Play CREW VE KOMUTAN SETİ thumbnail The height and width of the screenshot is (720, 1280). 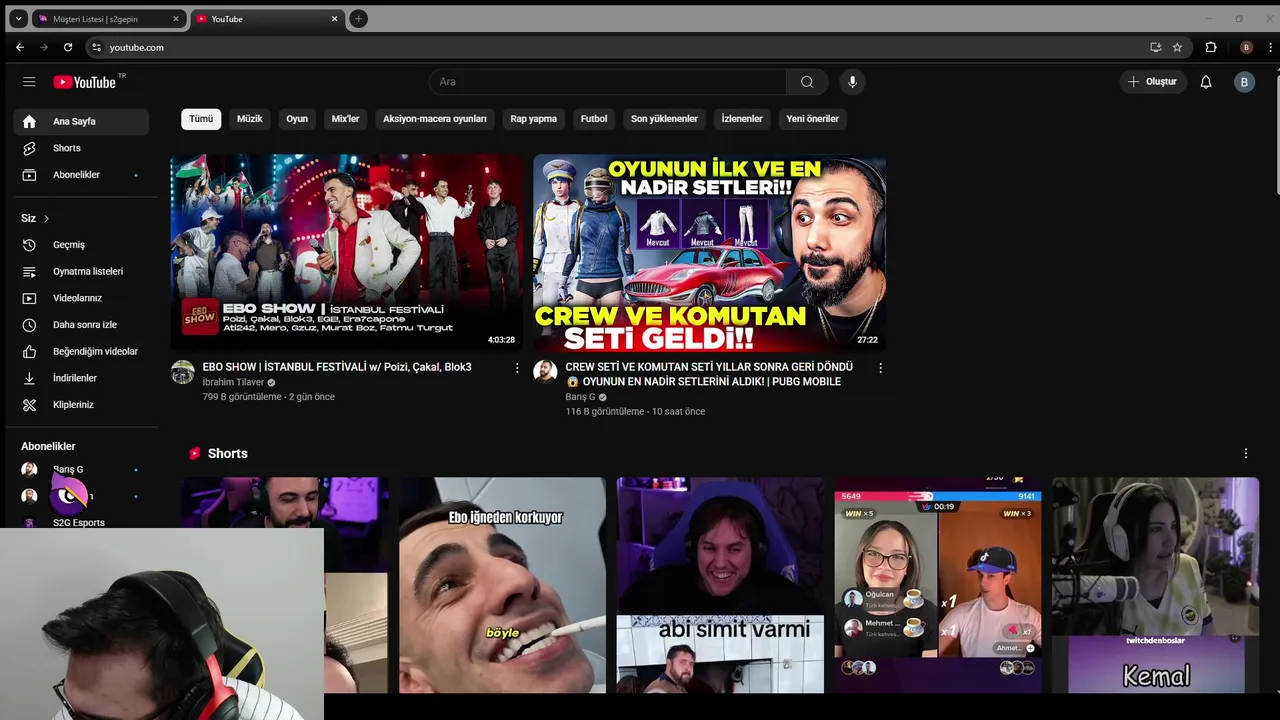(709, 253)
